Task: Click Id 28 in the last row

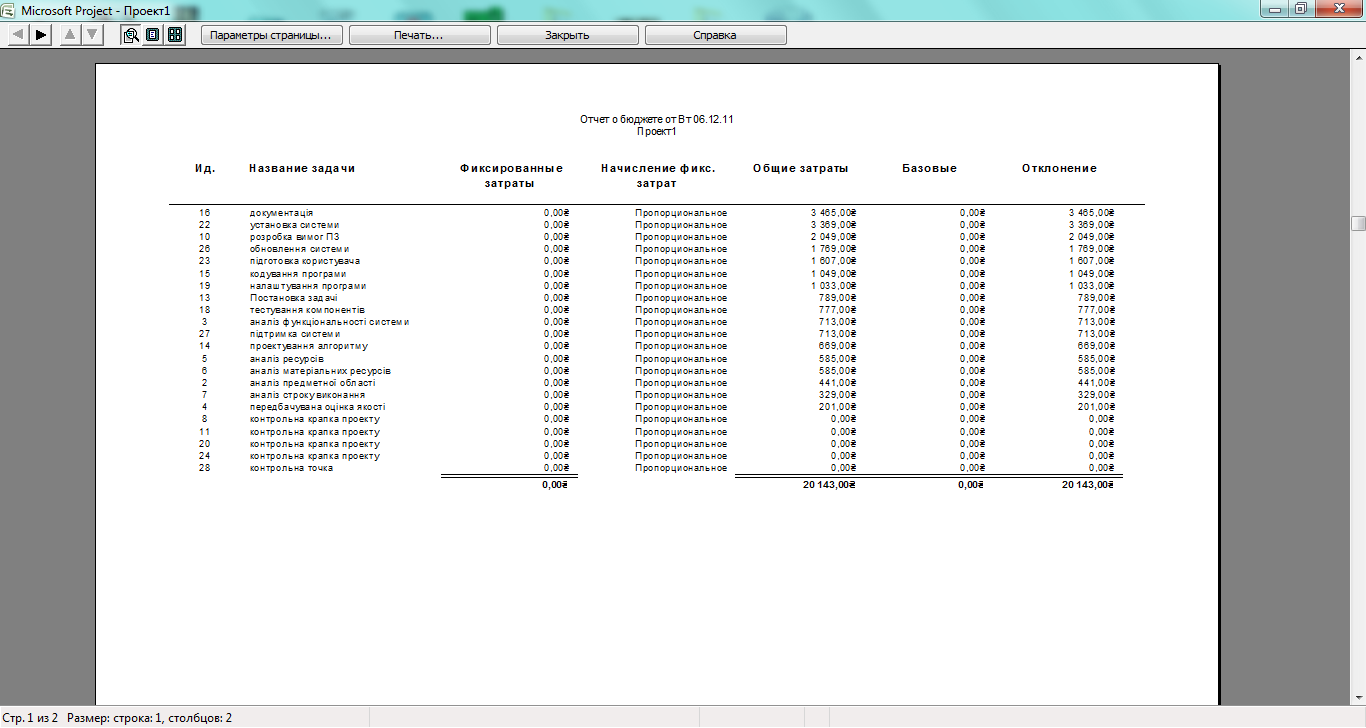Action: point(205,468)
